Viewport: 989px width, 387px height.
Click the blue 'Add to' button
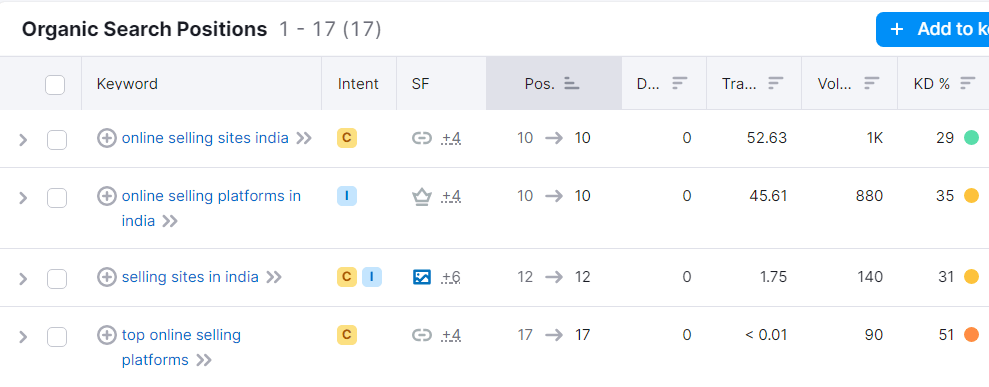932,29
